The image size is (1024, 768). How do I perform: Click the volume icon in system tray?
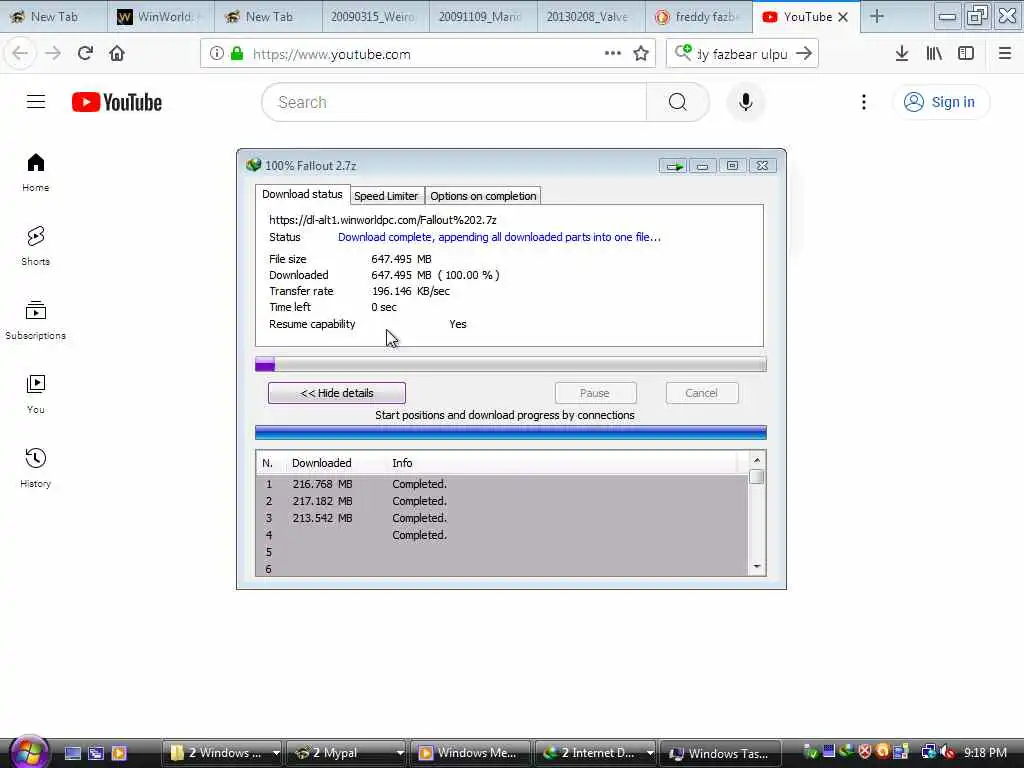948,752
